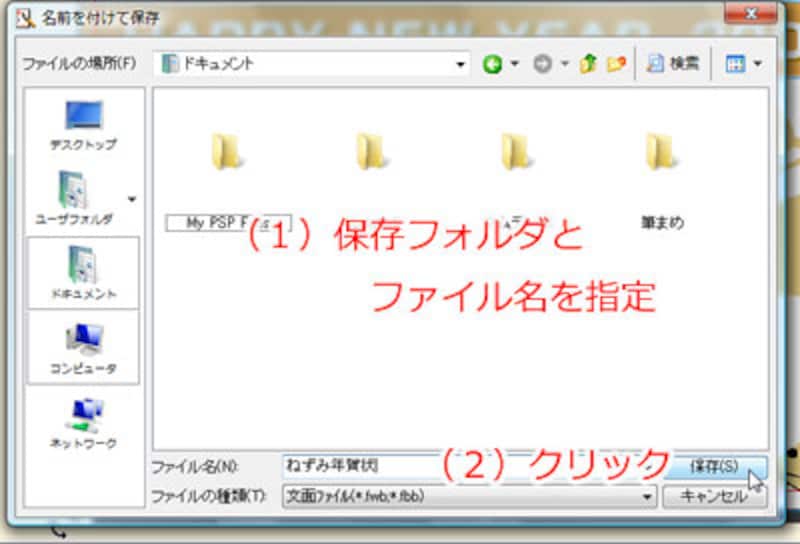Click the キャンセル button

(714, 496)
